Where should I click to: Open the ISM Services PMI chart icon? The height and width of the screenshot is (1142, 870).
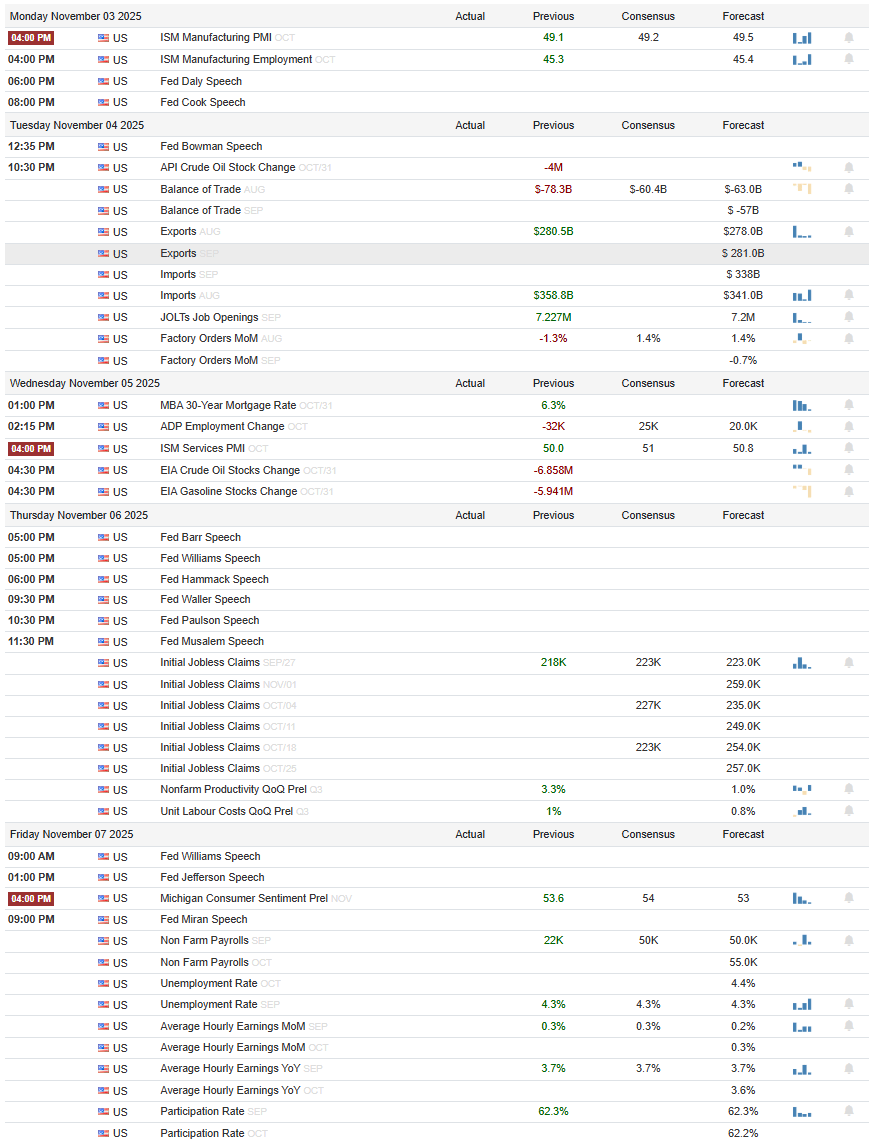point(802,449)
